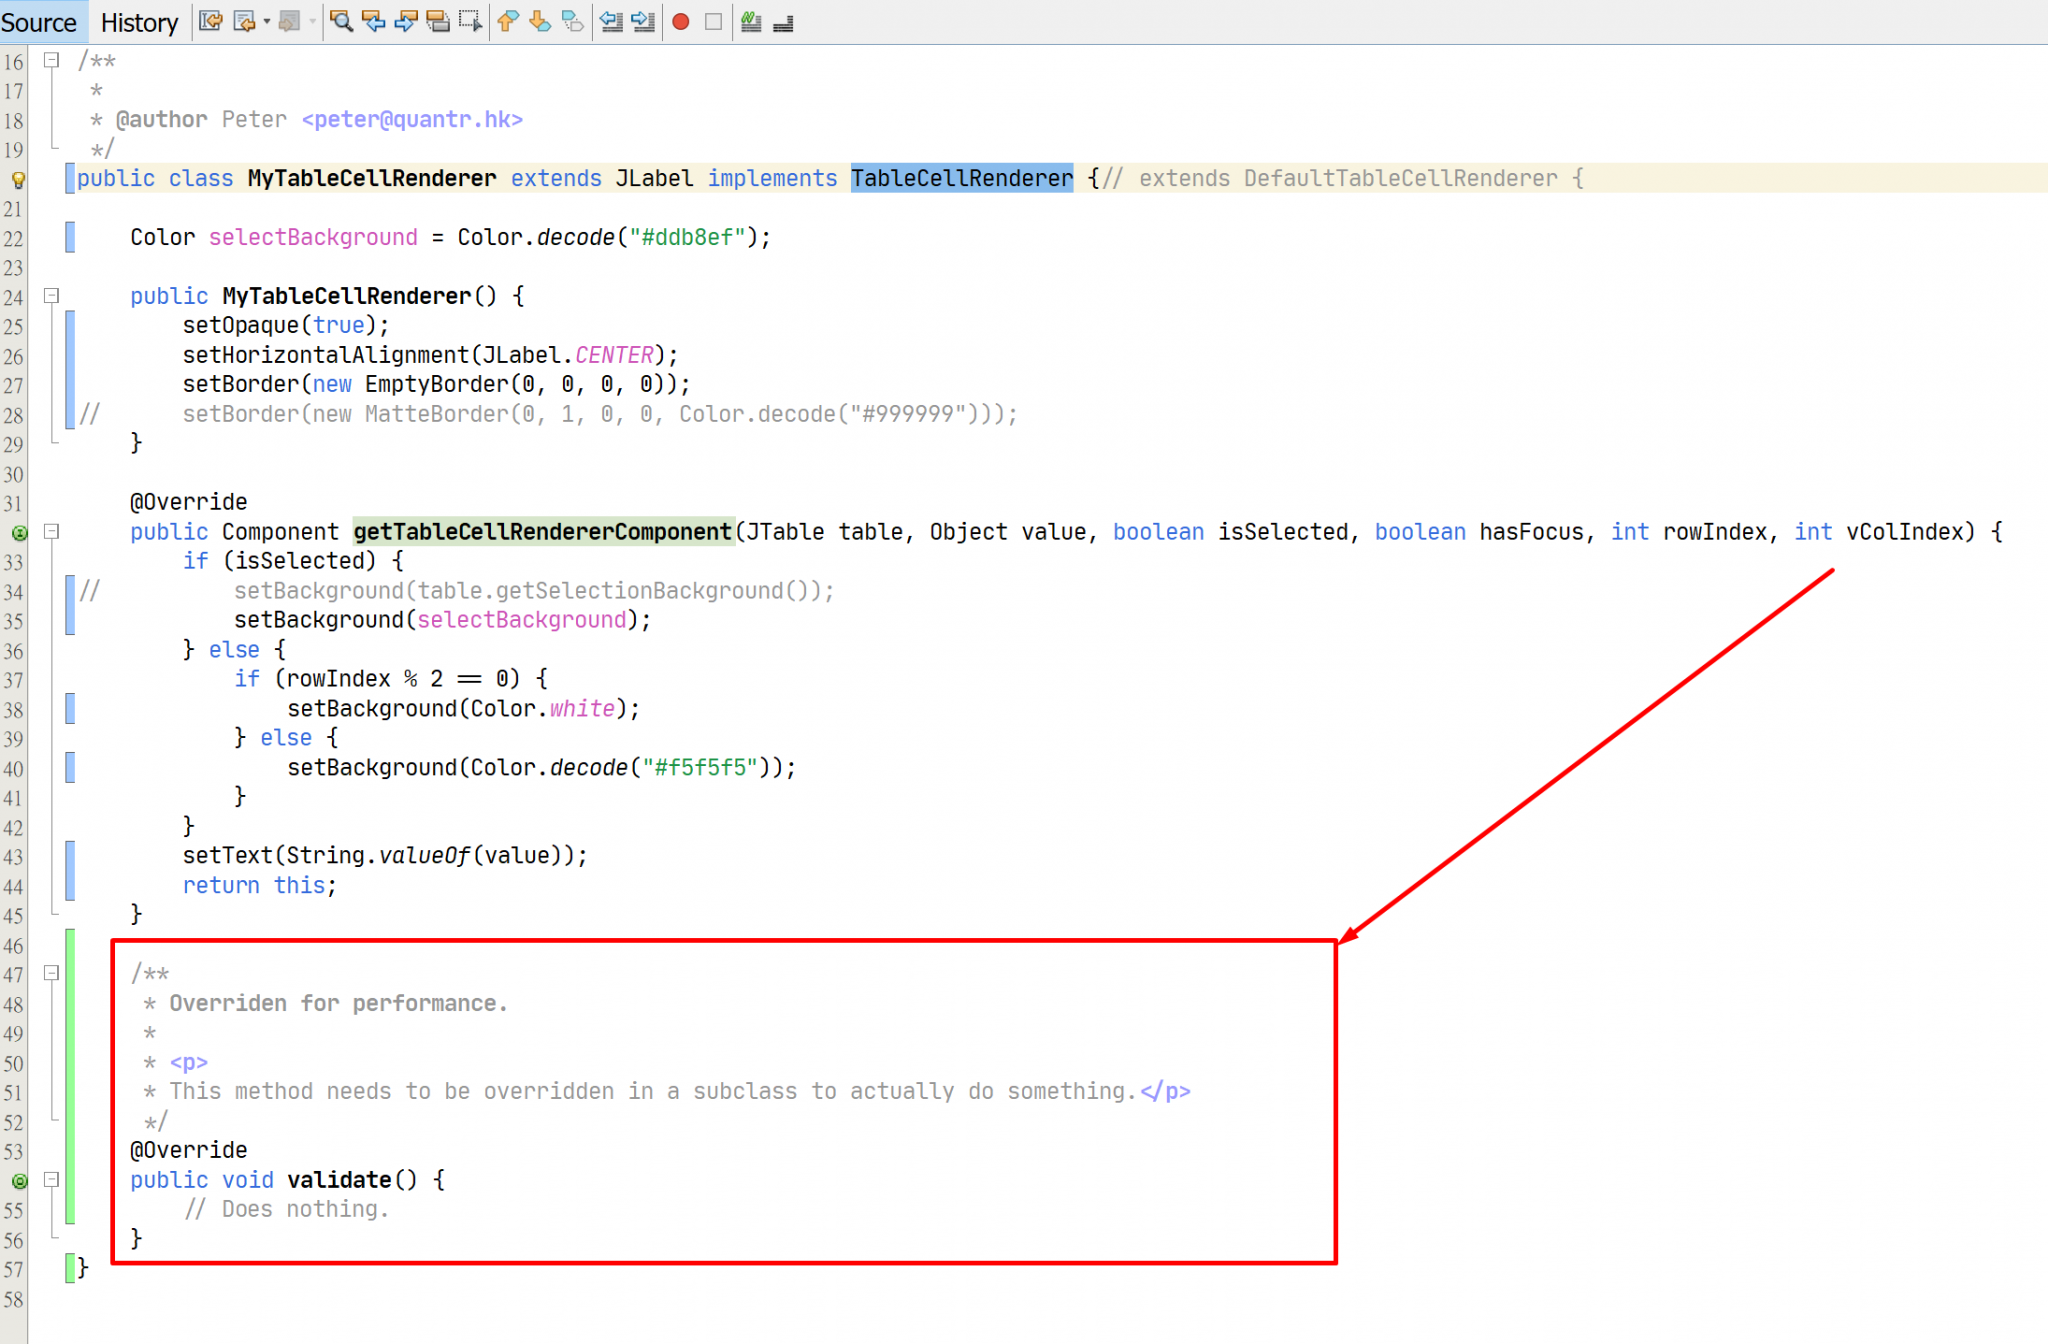Go to Previous Bookmark icon
This screenshot has height=1344, width=2048.
507,21
